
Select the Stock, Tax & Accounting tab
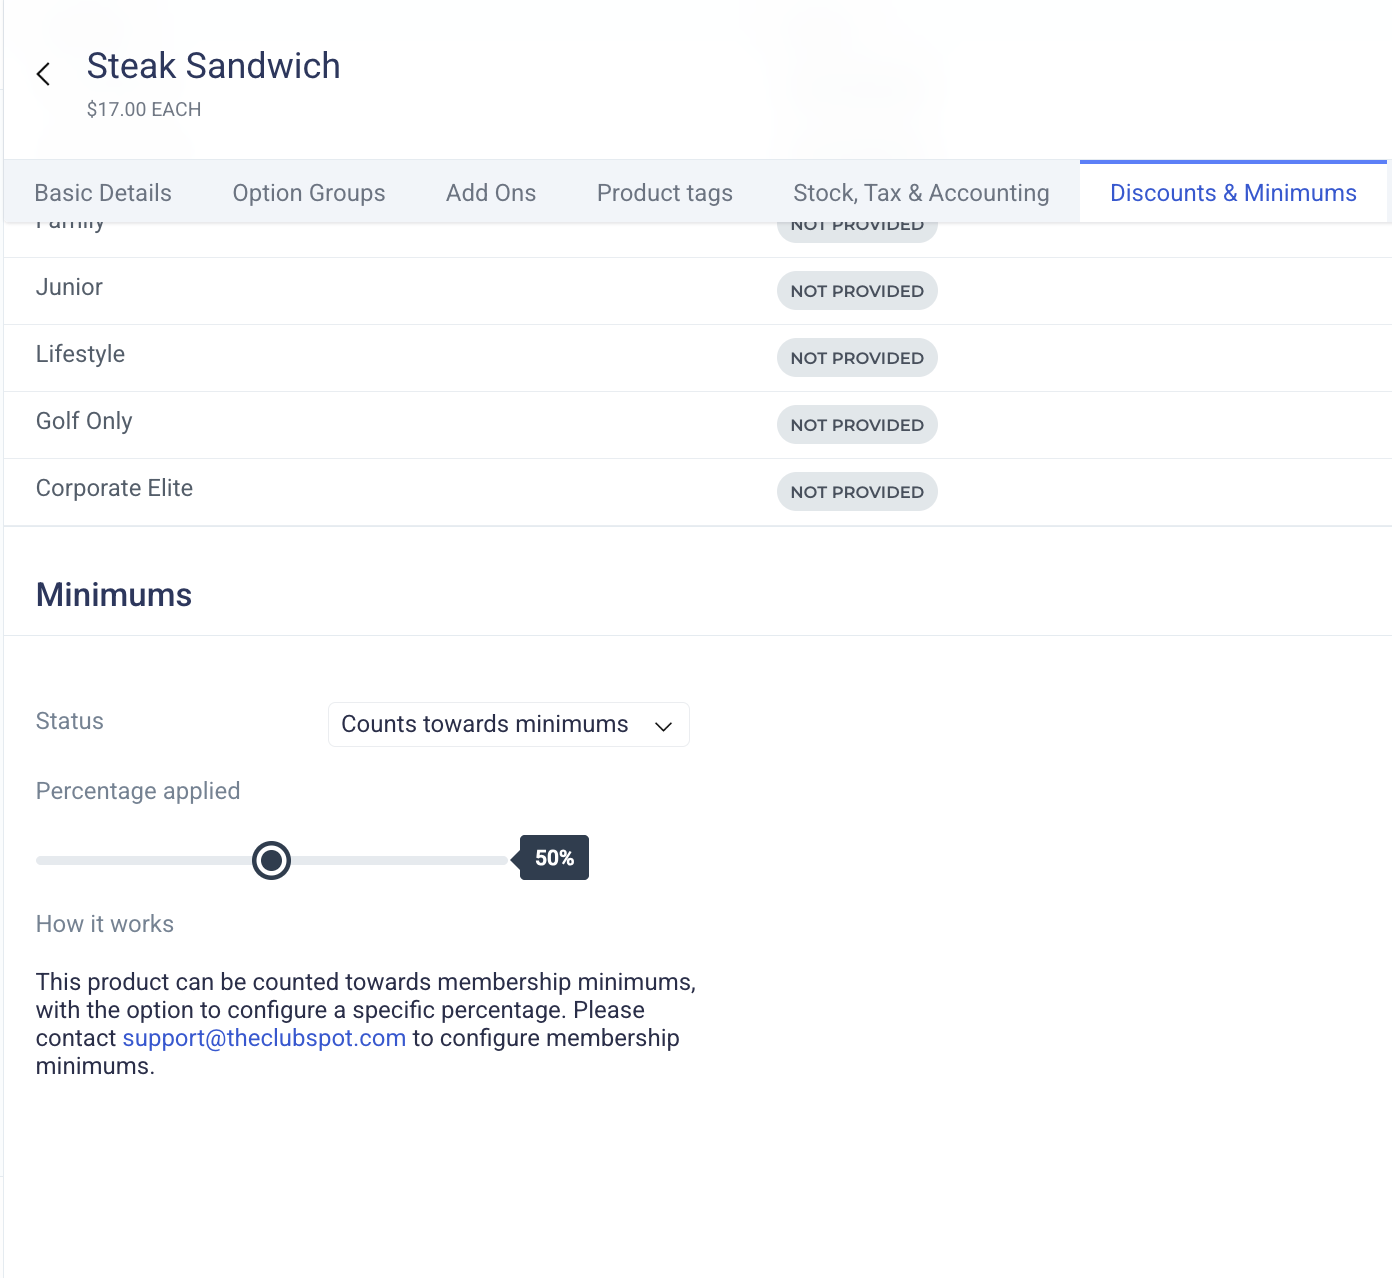pyautogui.click(x=921, y=193)
